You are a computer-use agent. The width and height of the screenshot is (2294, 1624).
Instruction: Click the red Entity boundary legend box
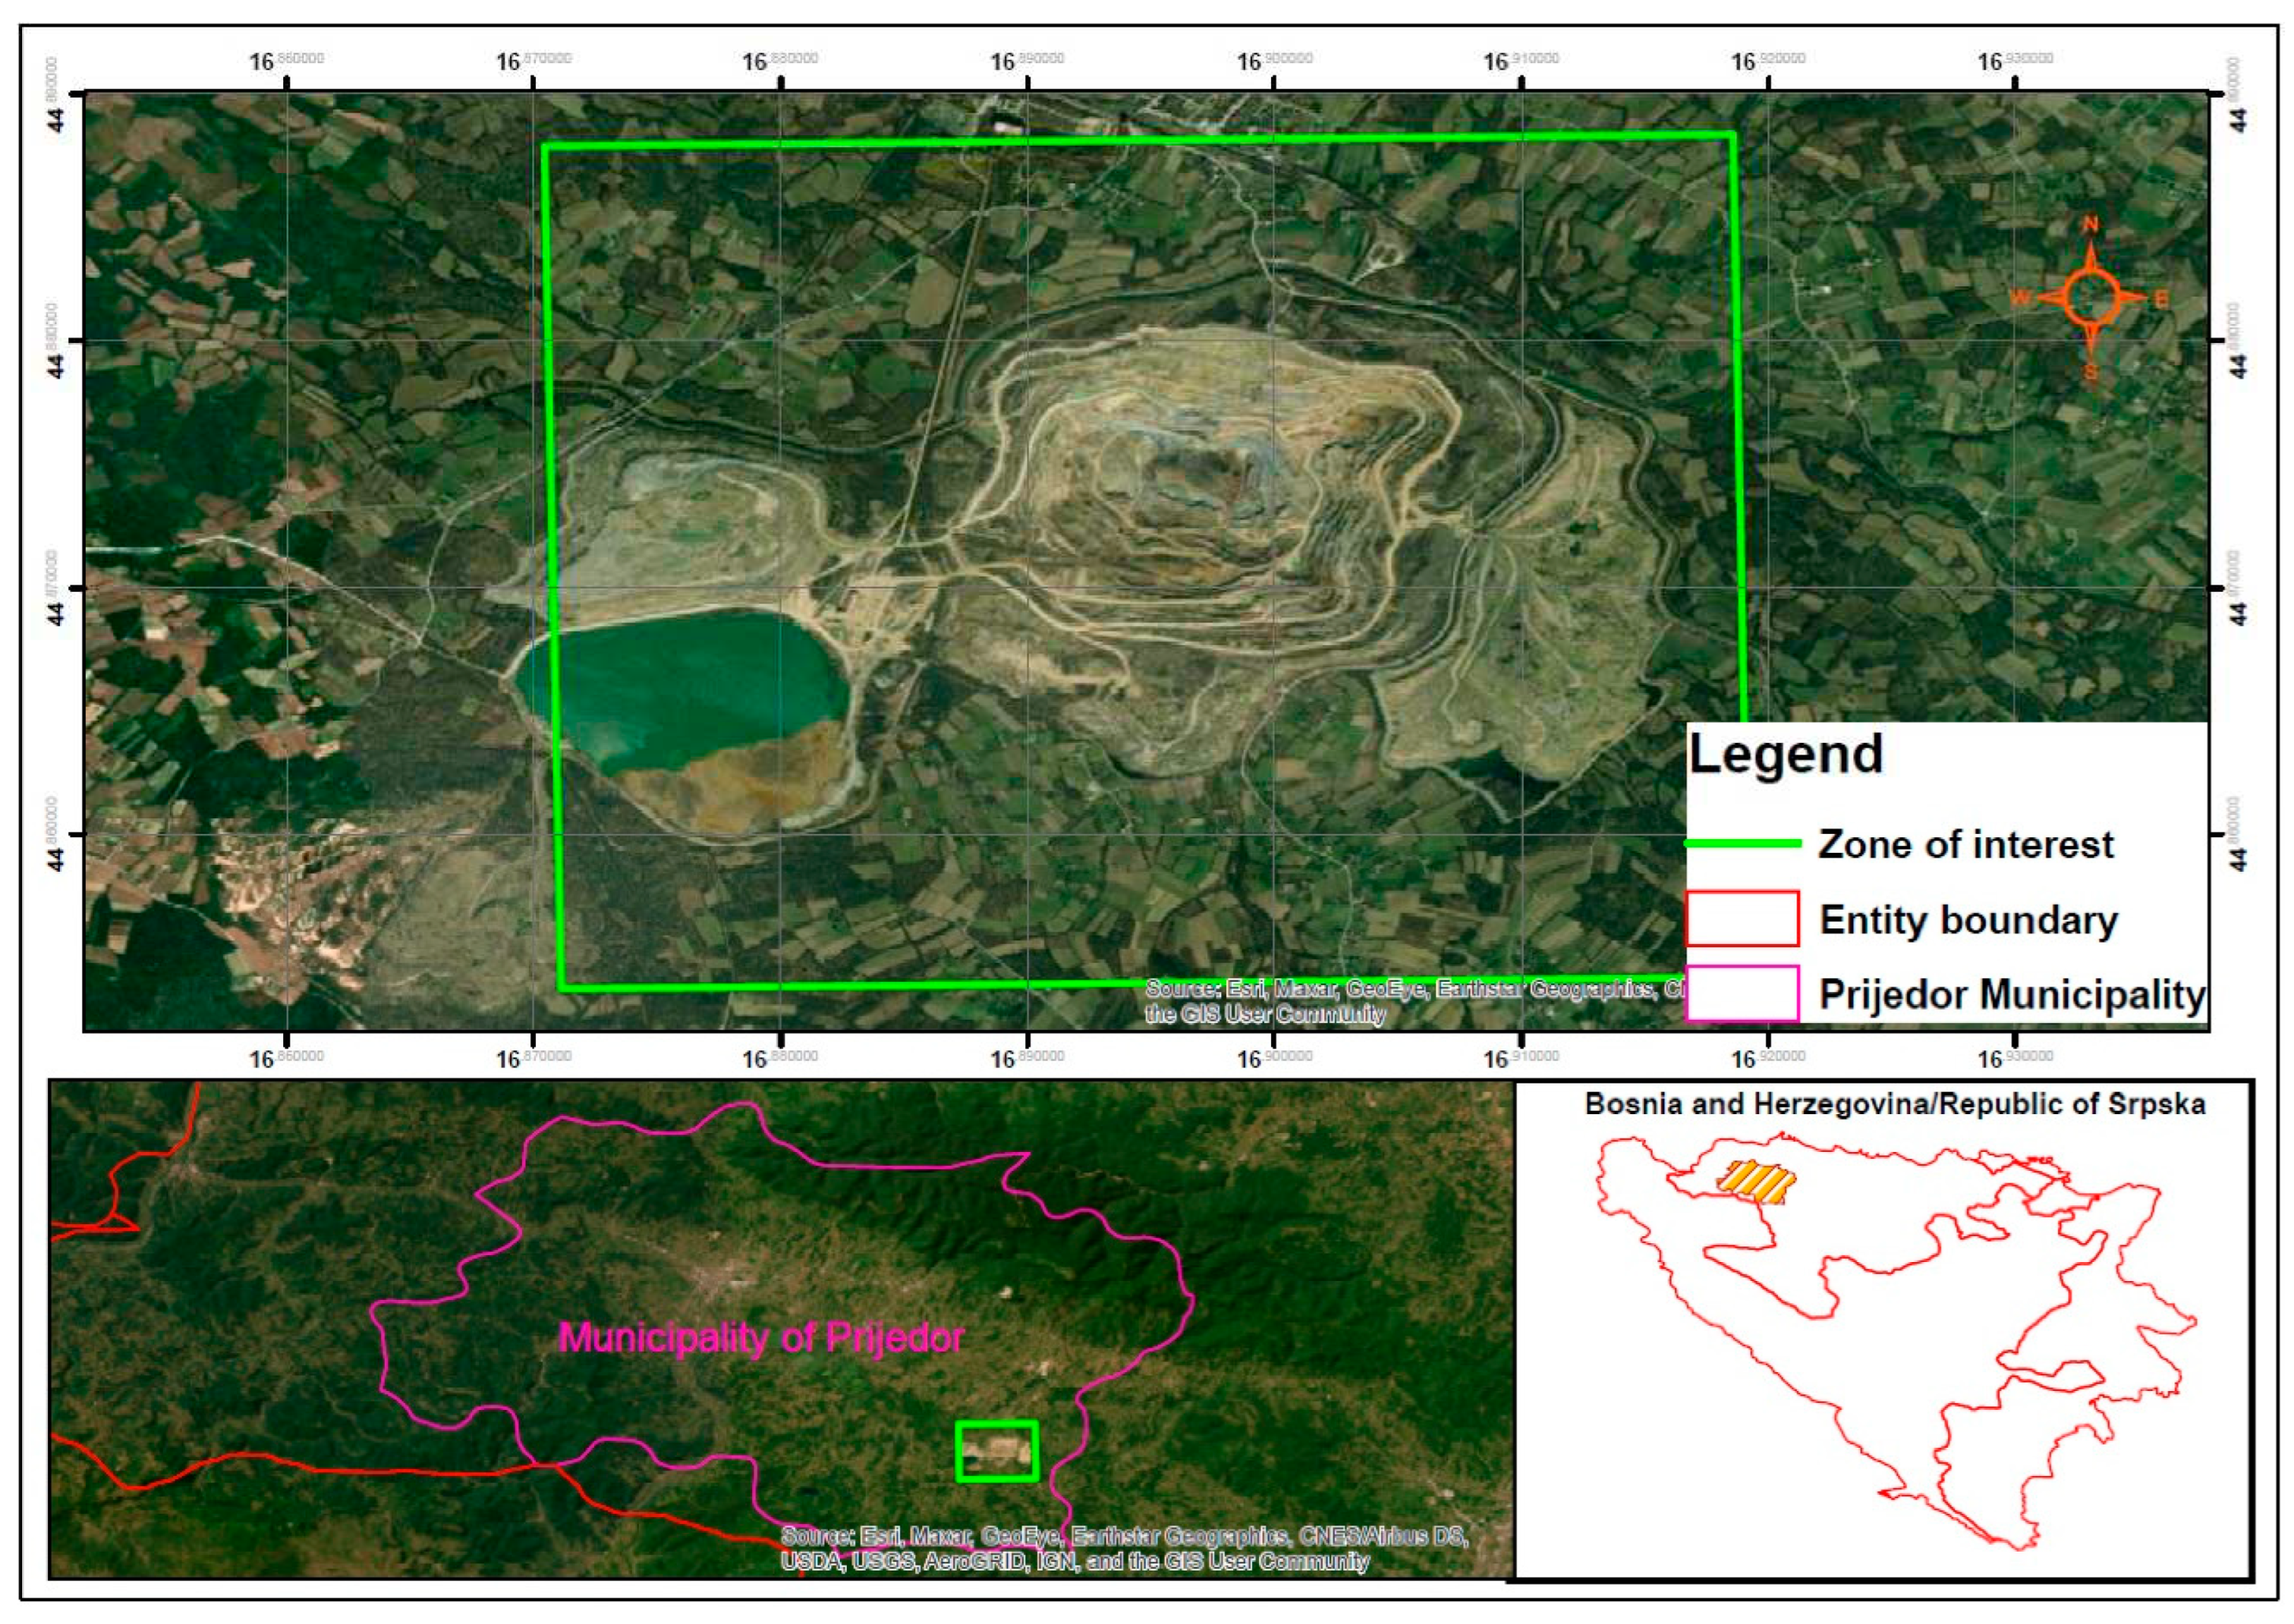[x=1742, y=918]
